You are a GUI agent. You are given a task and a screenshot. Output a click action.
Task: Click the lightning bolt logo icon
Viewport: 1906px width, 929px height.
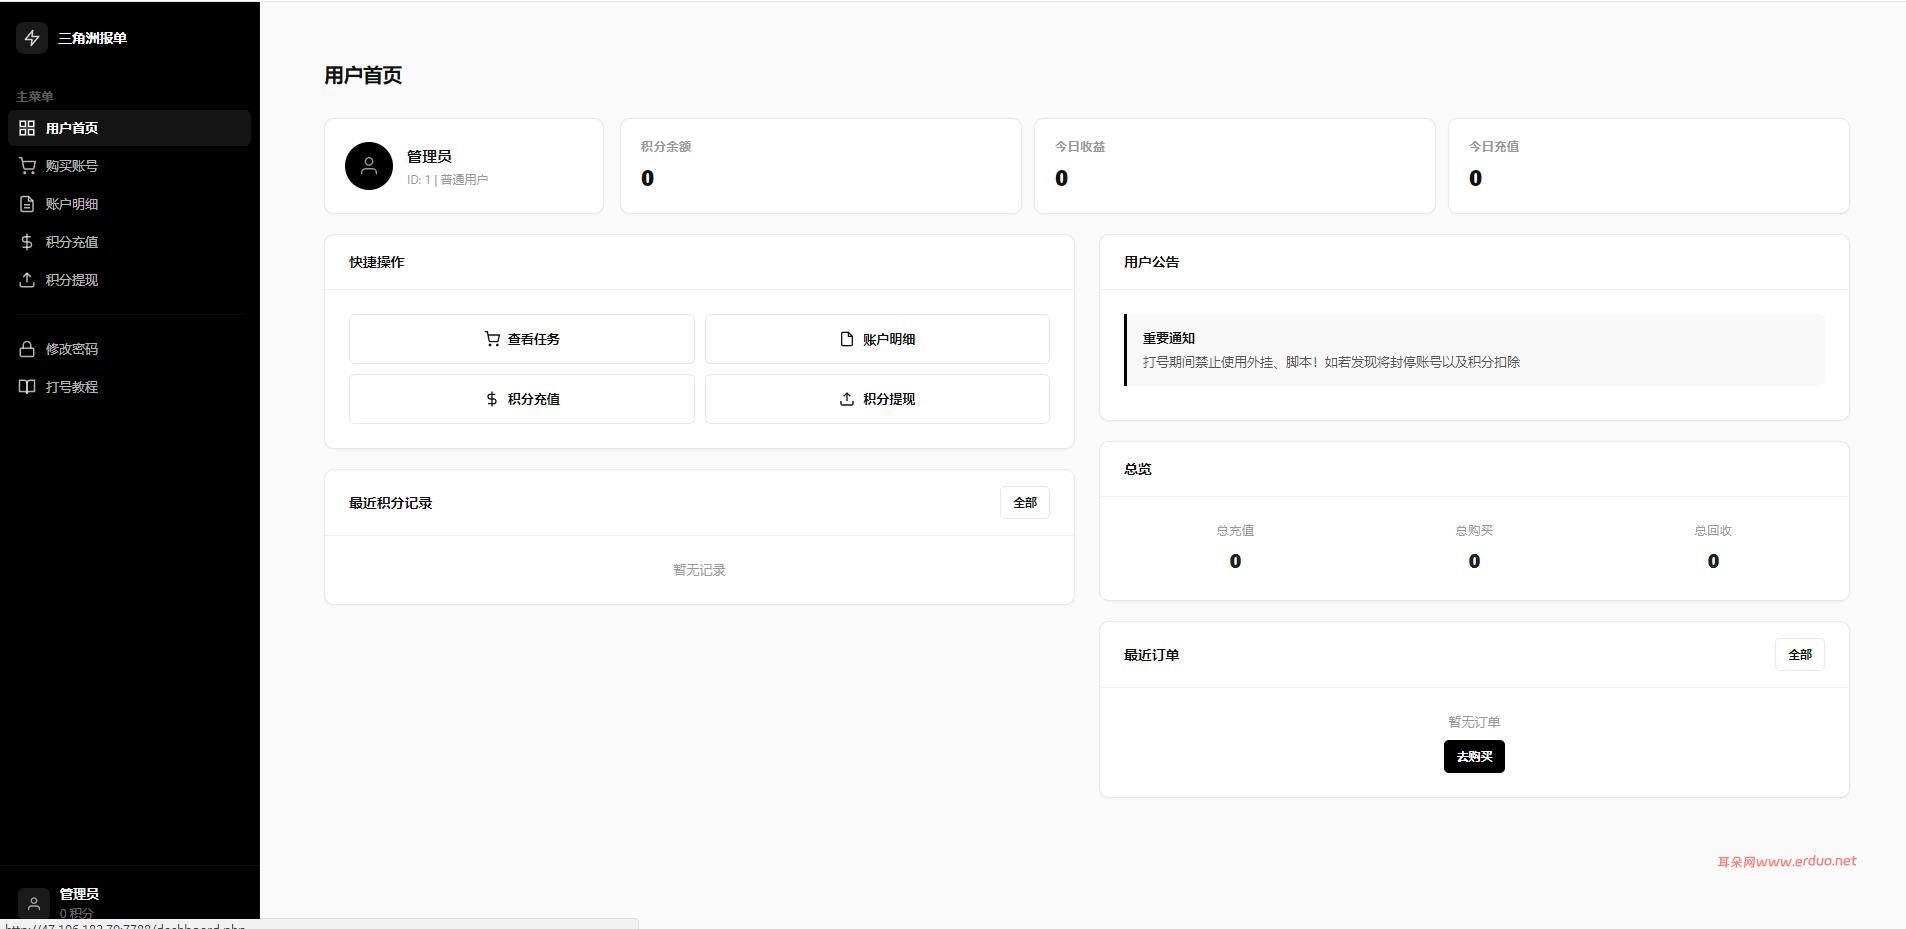(x=32, y=38)
